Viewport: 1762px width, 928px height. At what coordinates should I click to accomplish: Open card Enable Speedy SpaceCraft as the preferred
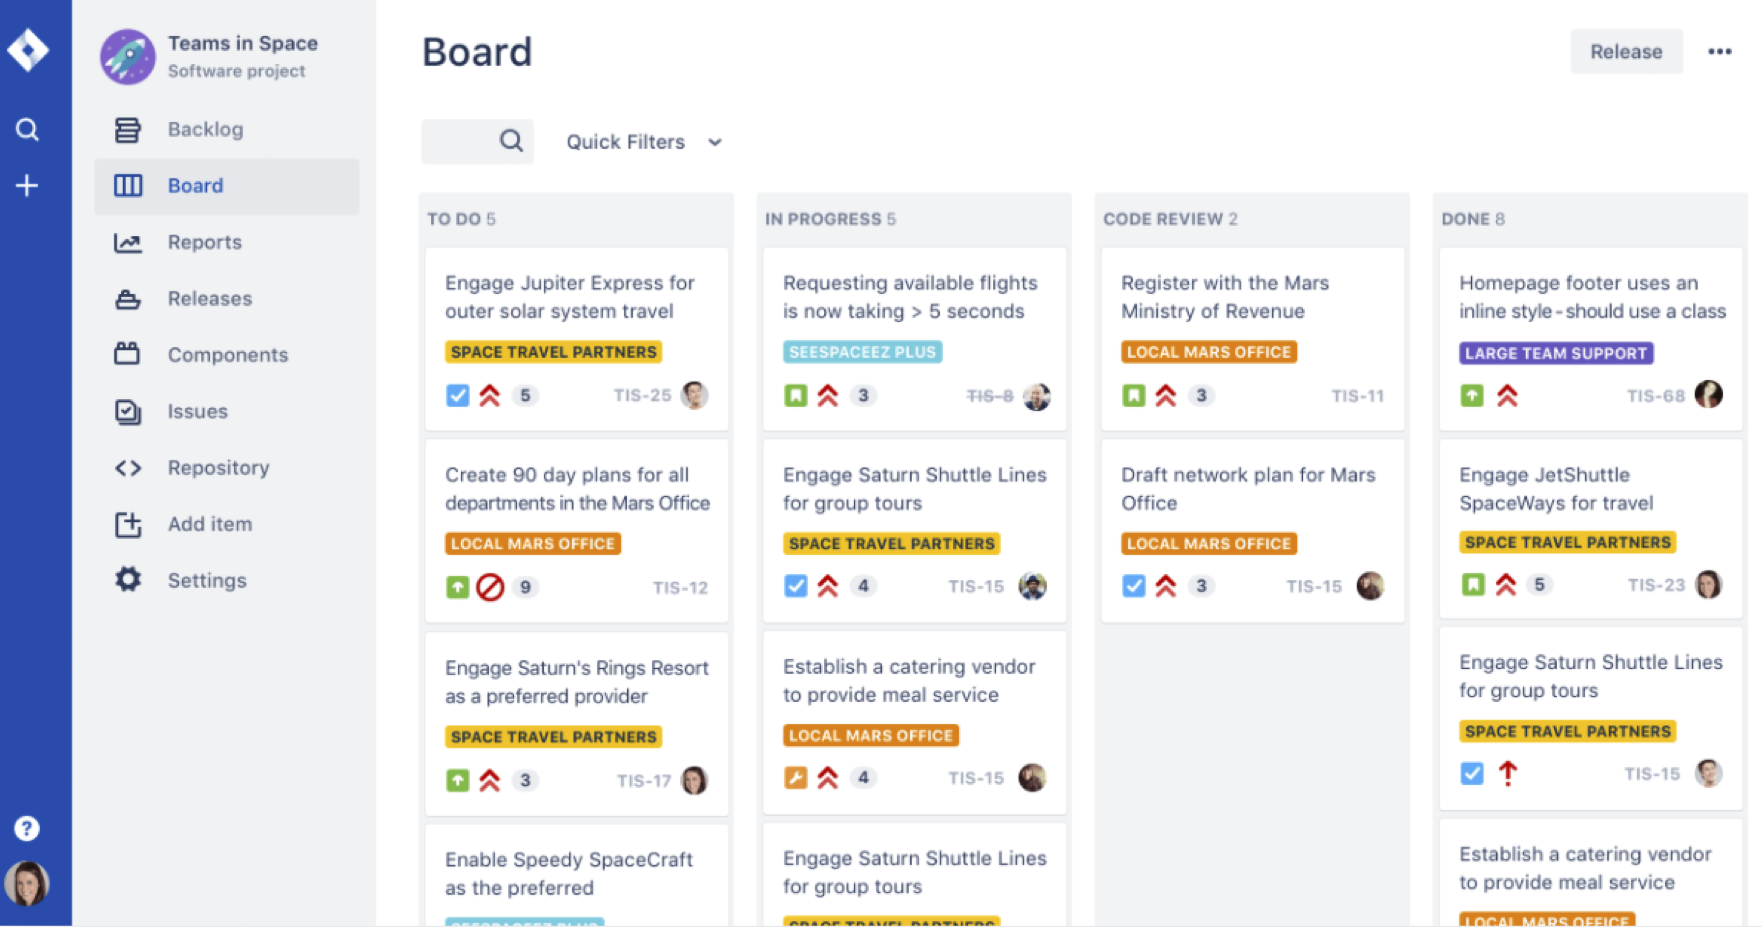(577, 875)
